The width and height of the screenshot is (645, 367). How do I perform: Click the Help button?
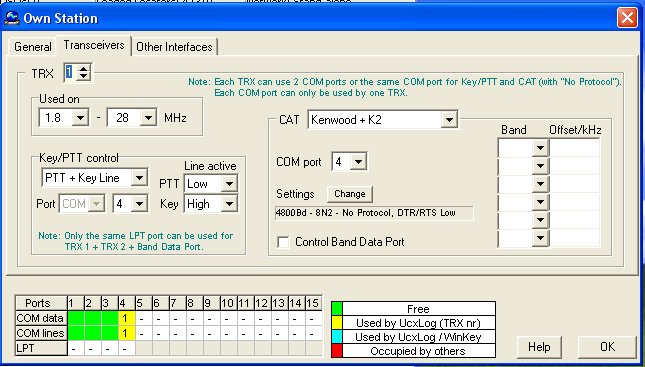tap(539, 347)
